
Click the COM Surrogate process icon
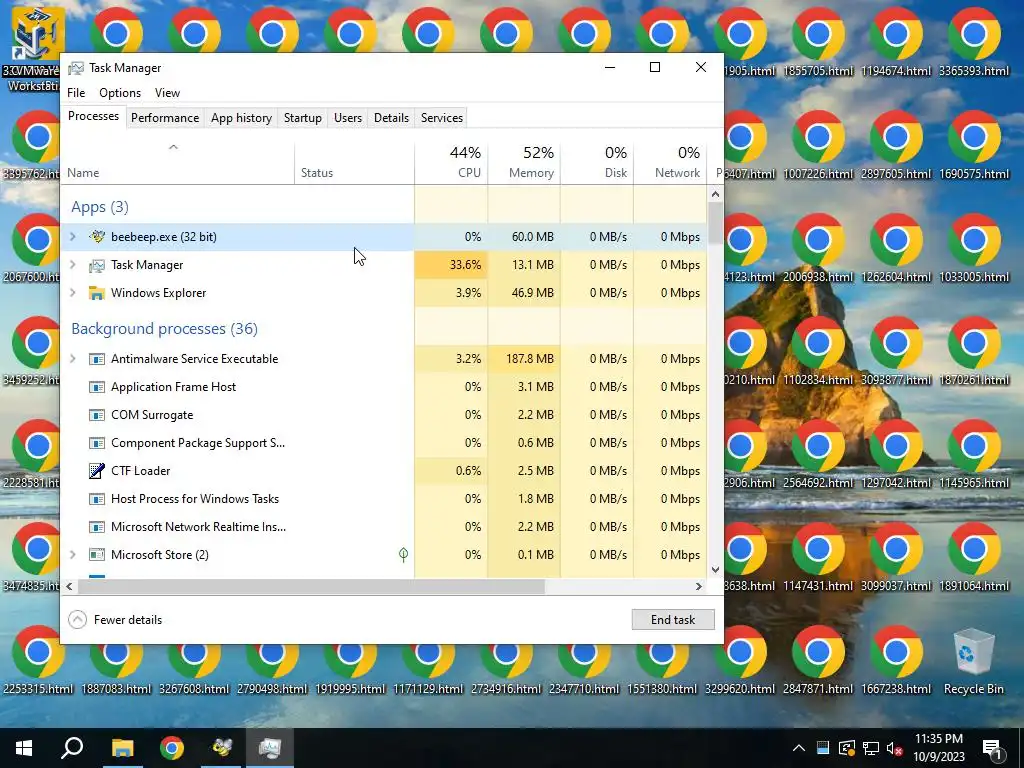click(x=97, y=415)
